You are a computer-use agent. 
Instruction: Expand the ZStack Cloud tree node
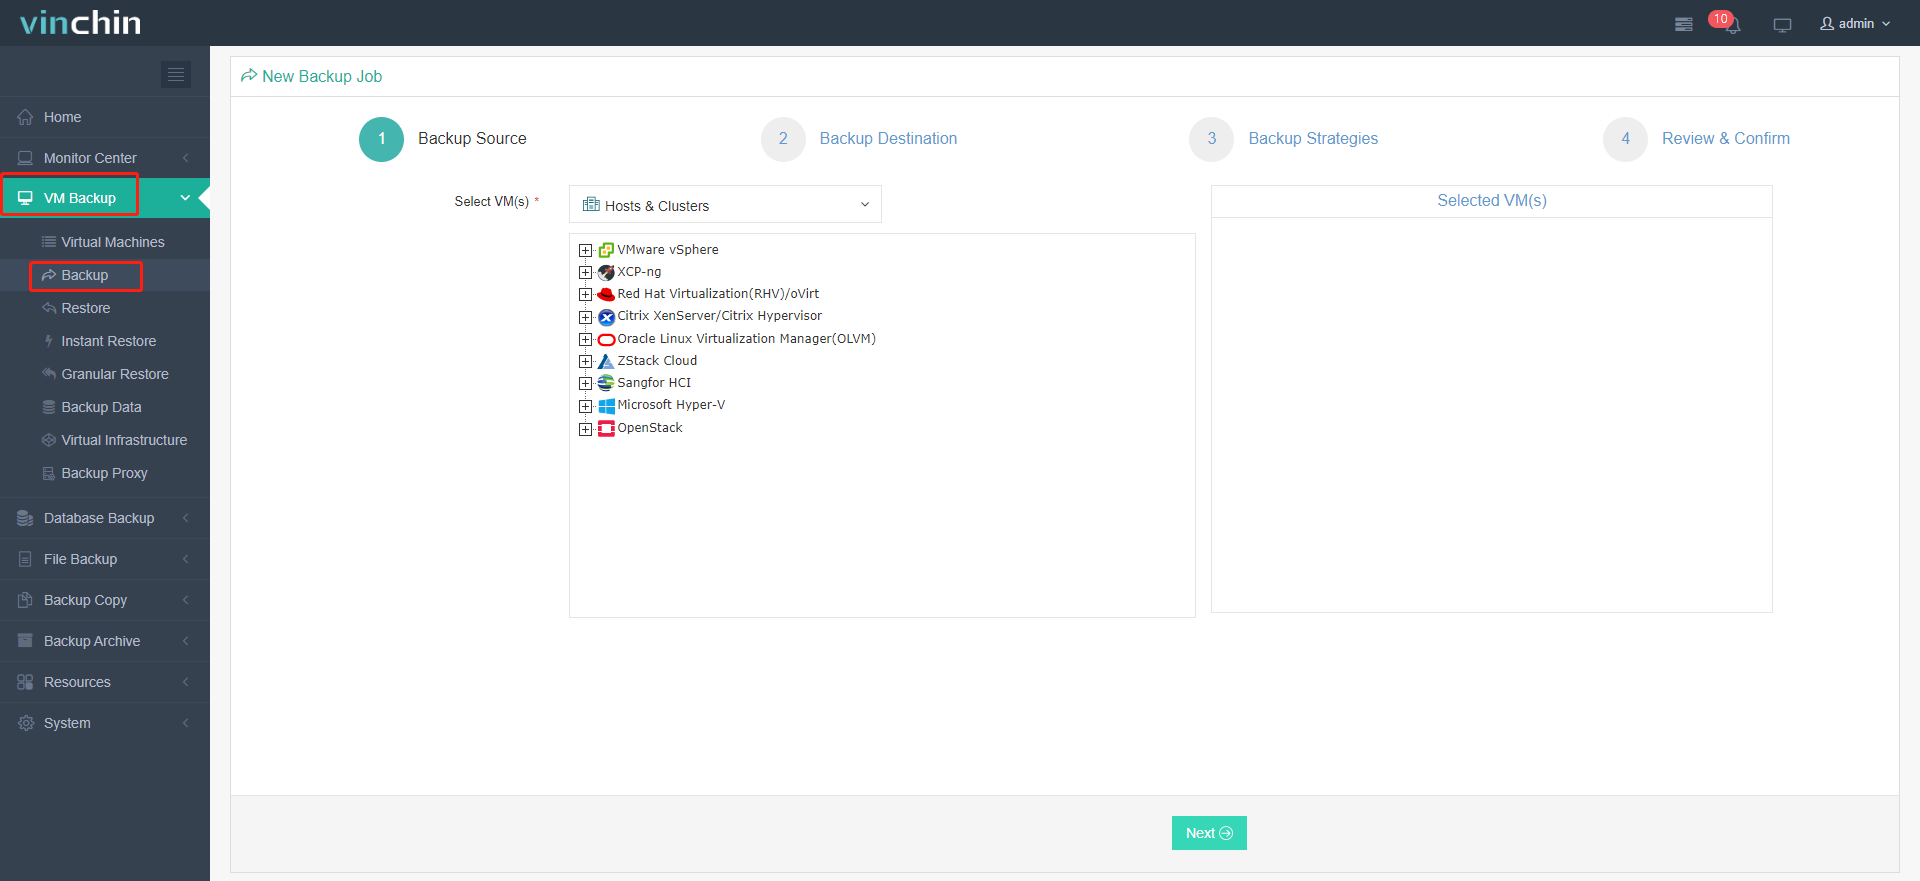[x=585, y=361]
